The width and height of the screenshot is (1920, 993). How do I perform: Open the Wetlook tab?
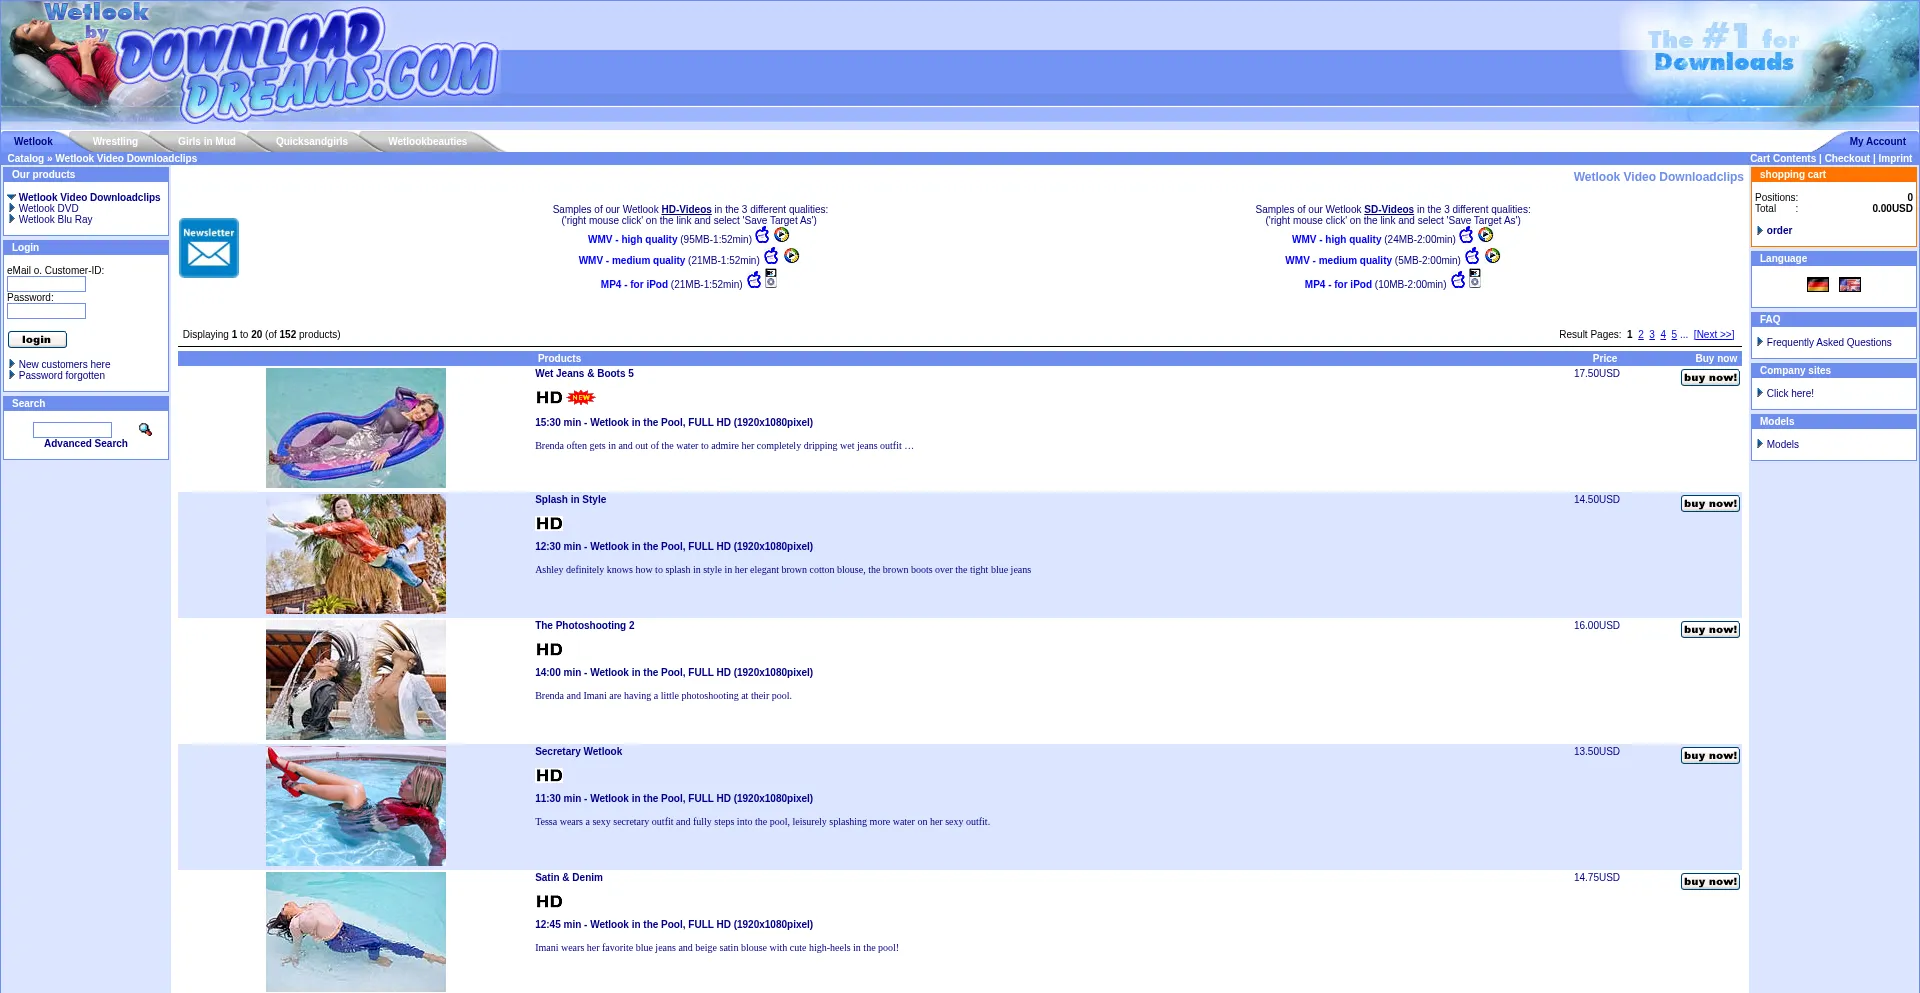[x=33, y=142]
